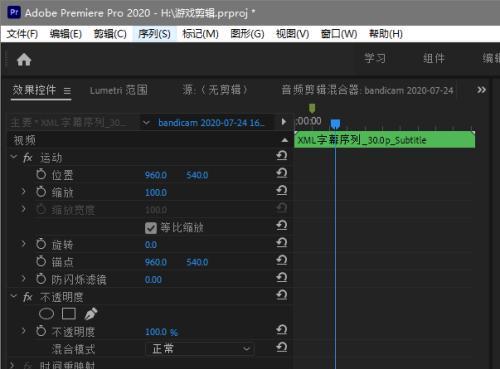Toggle timeline view with the play arrow
This screenshot has width=500, height=369.
283,122
